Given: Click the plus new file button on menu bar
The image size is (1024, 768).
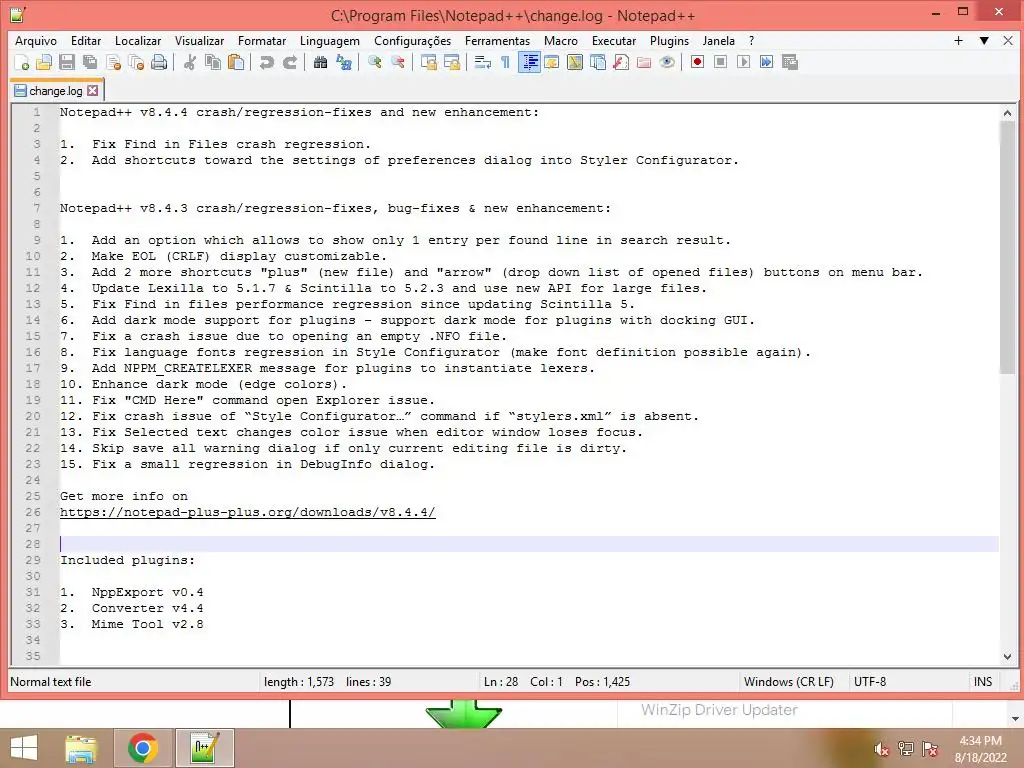Looking at the screenshot, I should 959,40.
